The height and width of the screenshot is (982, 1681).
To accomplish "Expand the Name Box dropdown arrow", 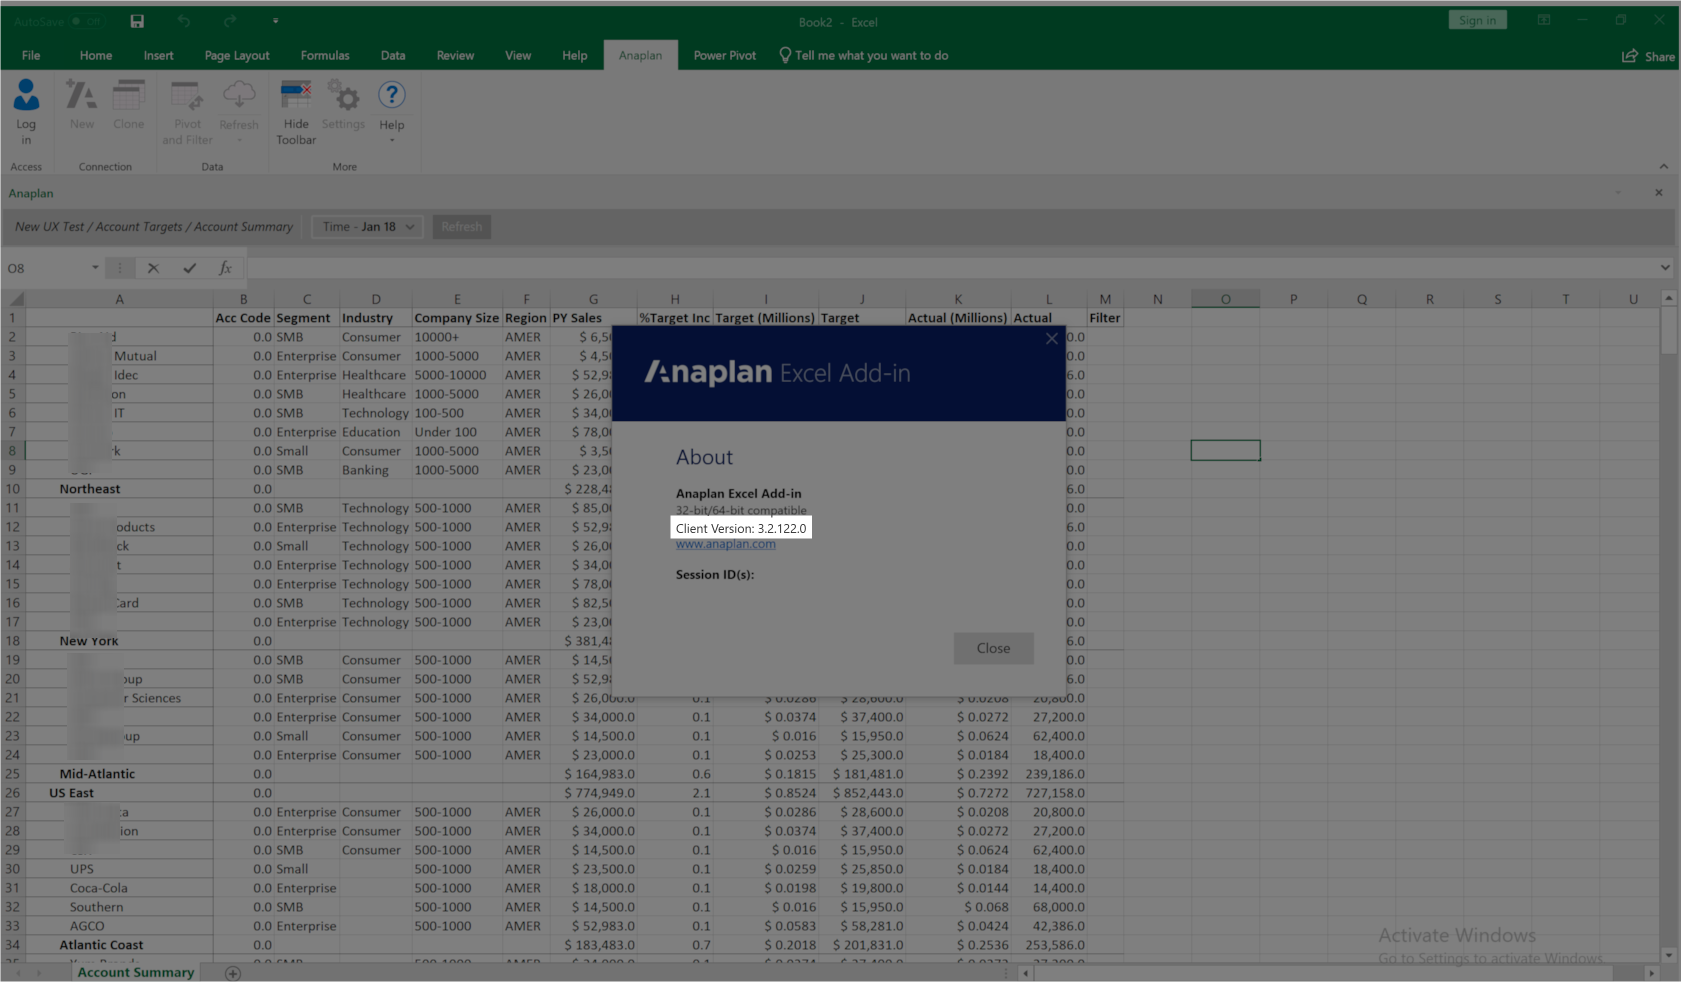I will pyautogui.click(x=95, y=268).
